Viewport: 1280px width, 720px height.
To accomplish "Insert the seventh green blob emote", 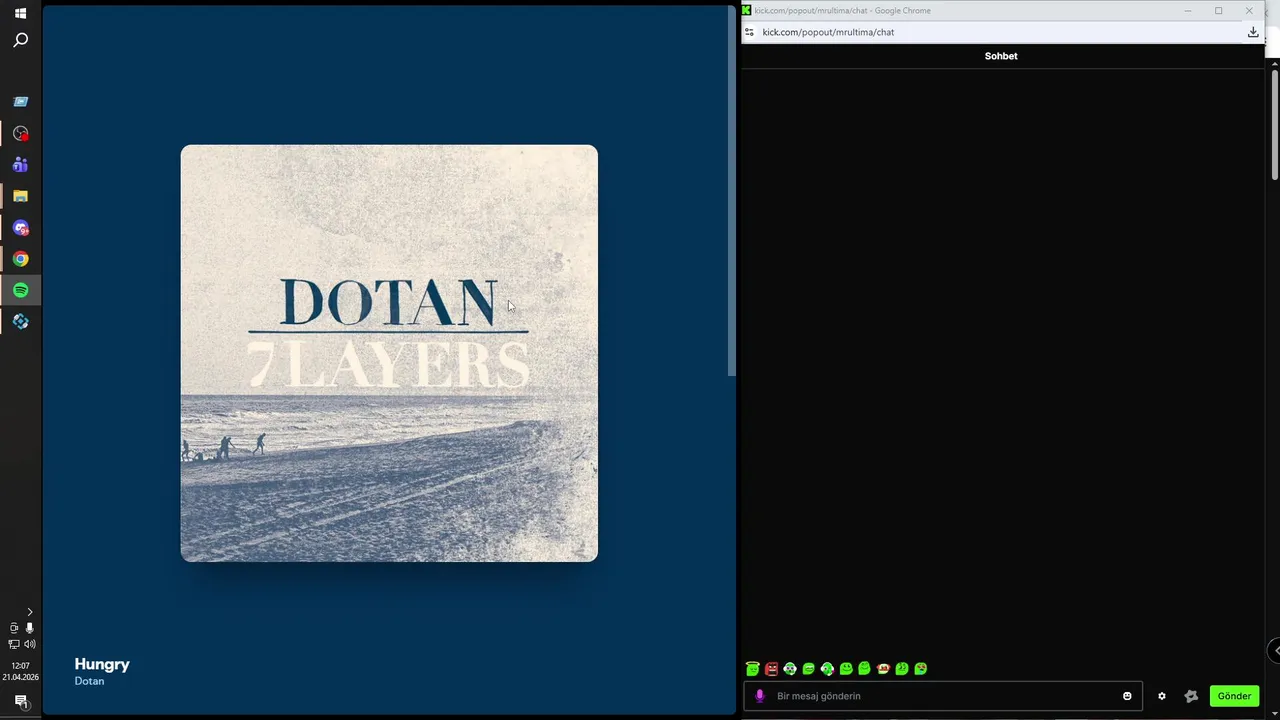I will (864, 669).
